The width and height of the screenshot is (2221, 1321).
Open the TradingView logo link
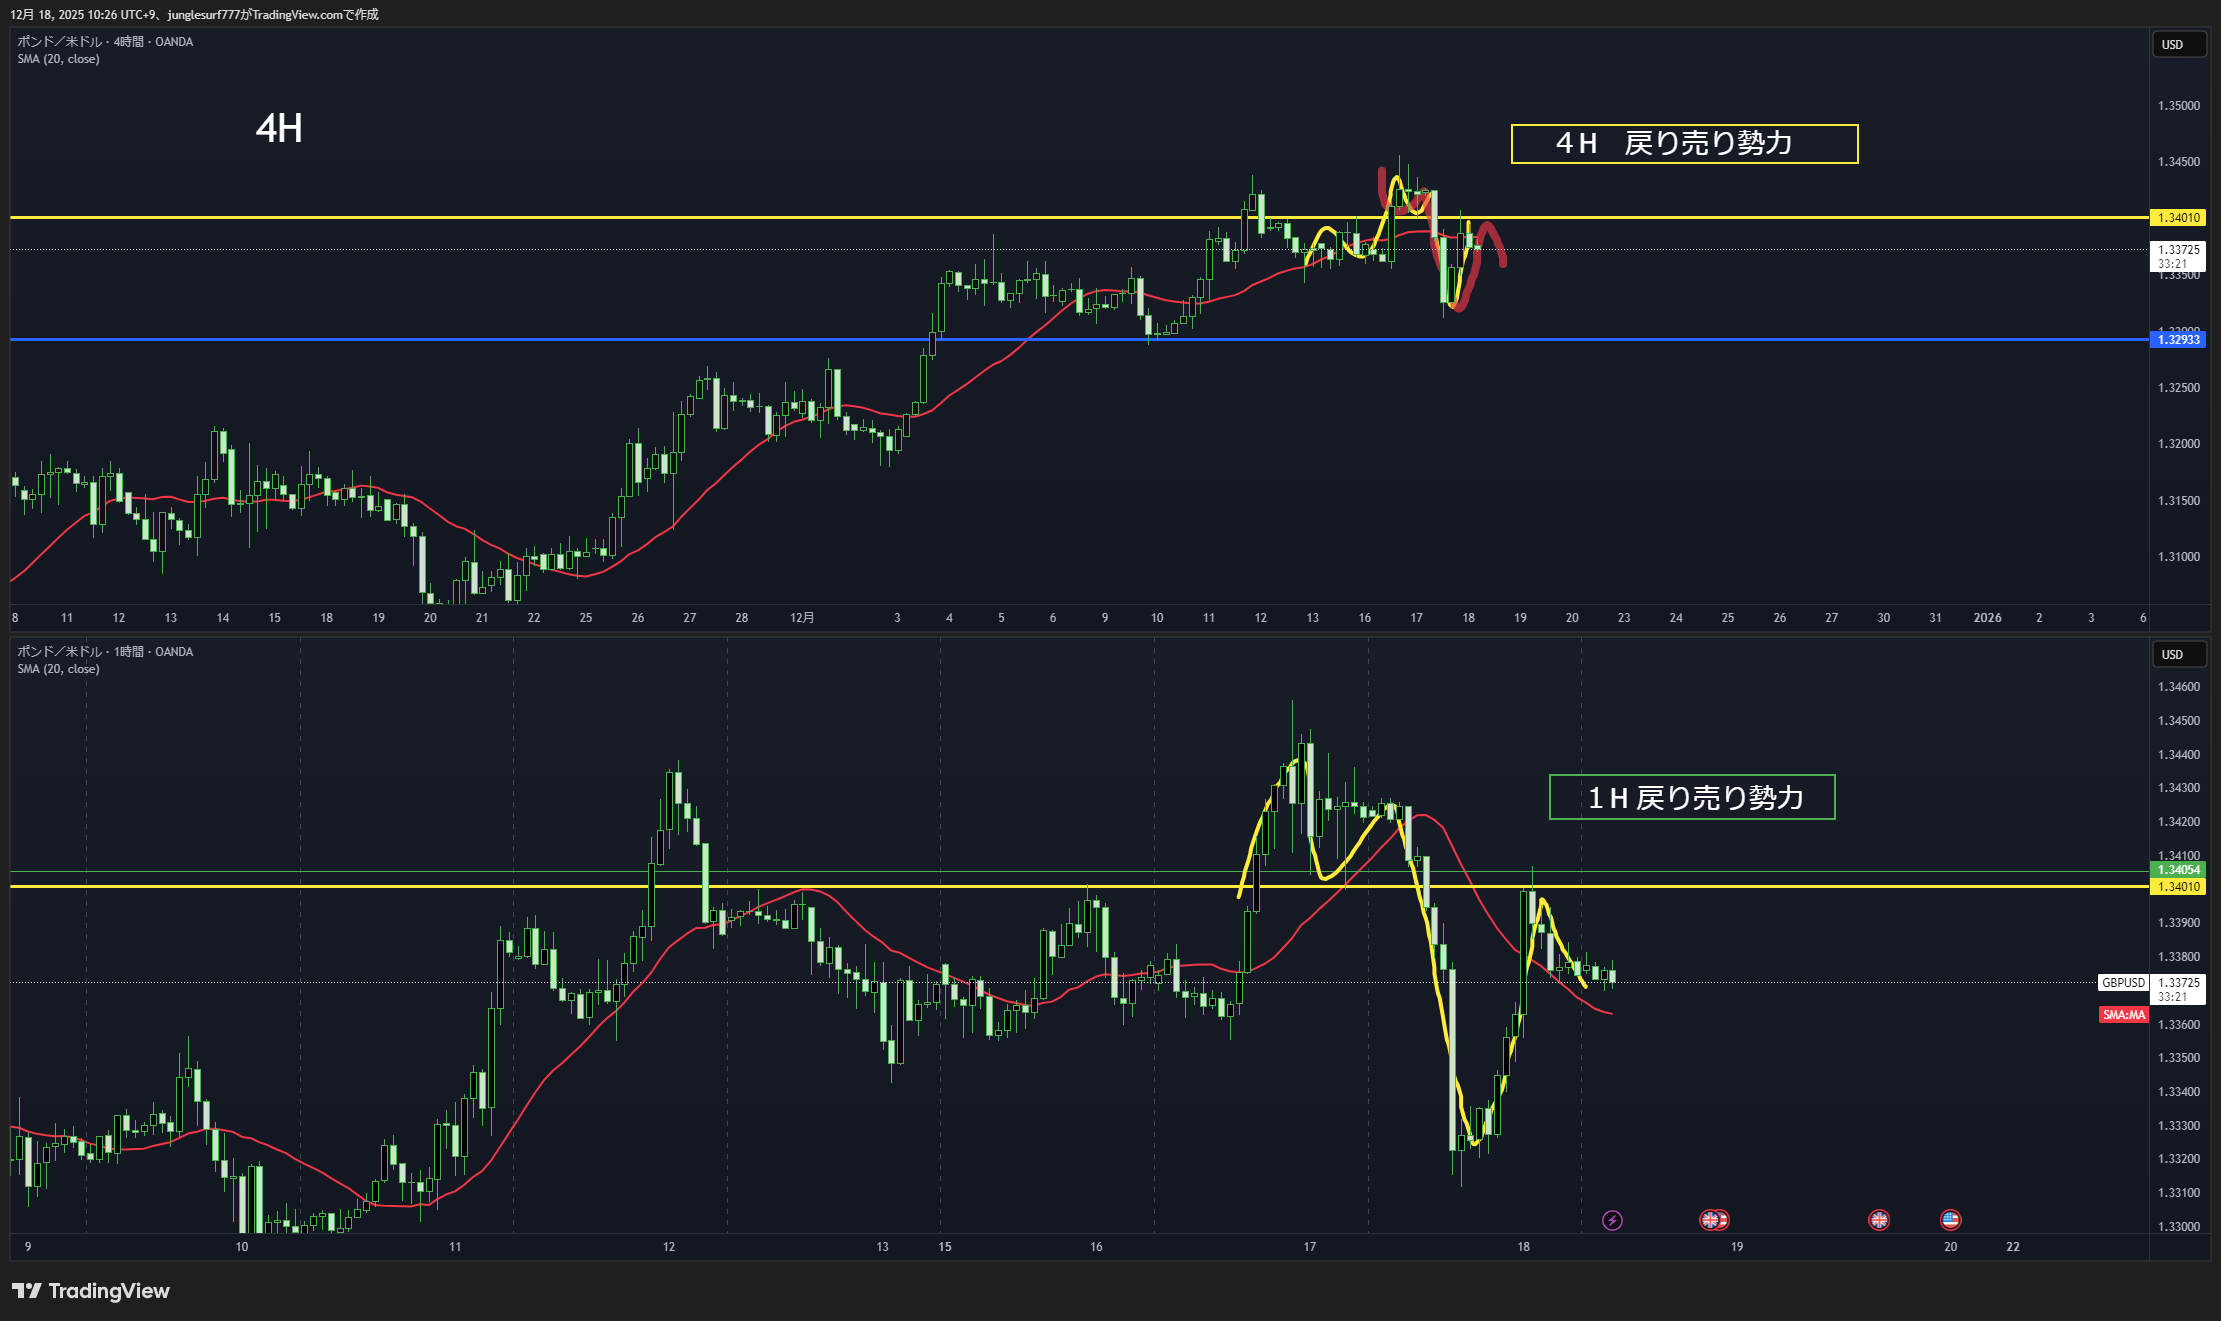point(91,1291)
